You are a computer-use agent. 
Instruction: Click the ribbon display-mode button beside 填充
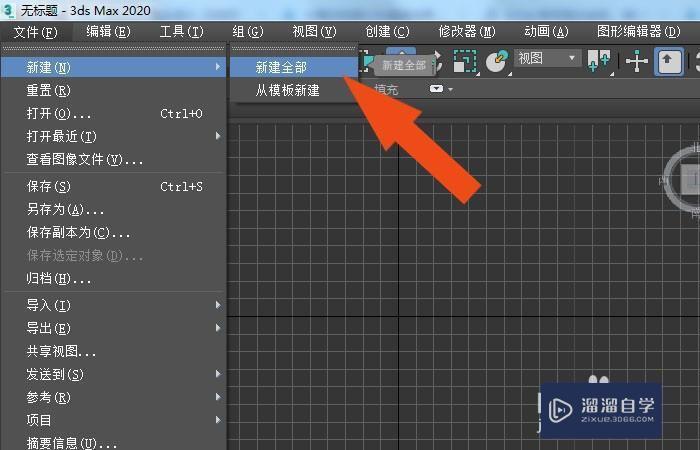click(x=436, y=89)
